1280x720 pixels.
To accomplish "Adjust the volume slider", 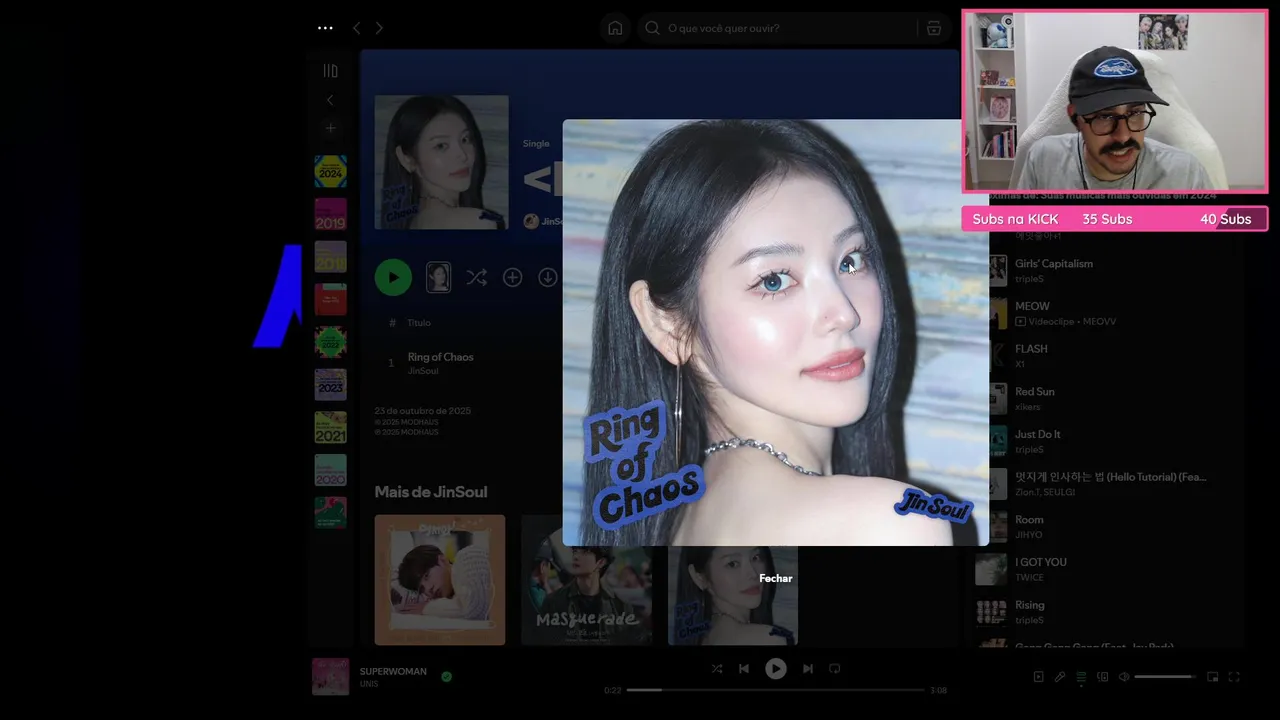I will point(1164,677).
